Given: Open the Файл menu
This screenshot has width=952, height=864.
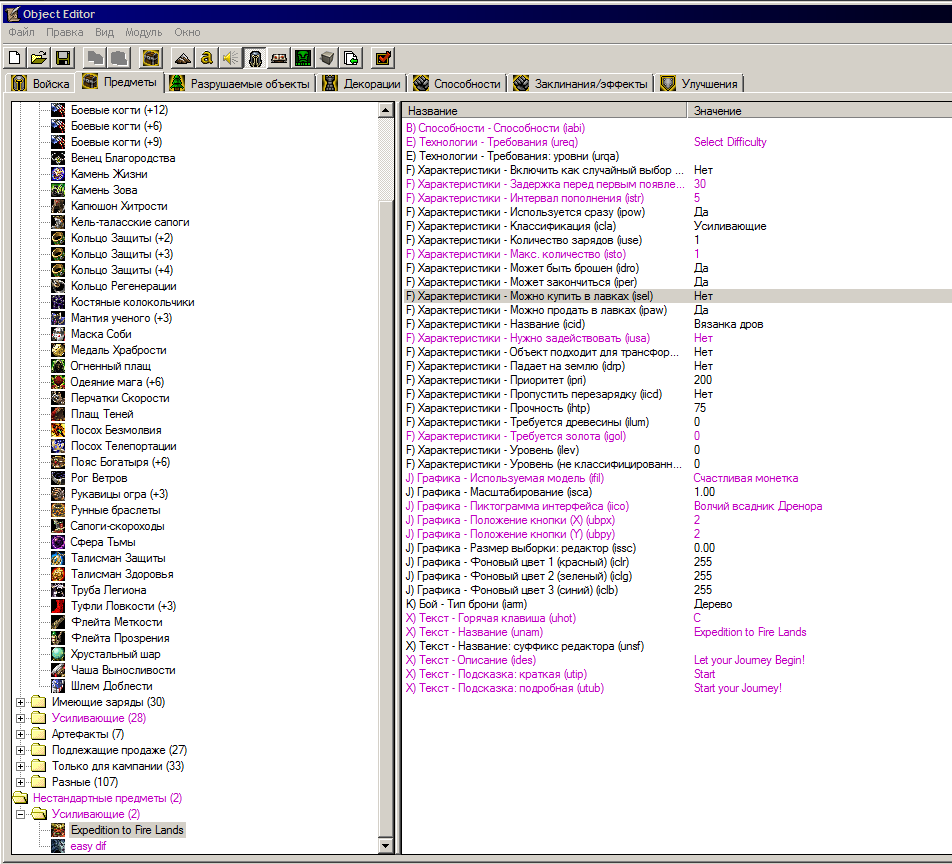Looking at the screenshot, I should [21, 33].
